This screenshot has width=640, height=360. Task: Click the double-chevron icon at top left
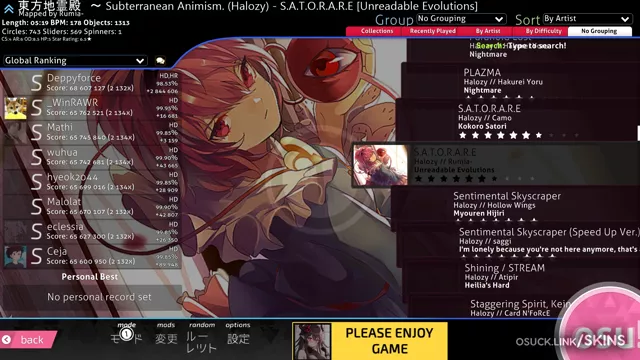pos(9,8)
